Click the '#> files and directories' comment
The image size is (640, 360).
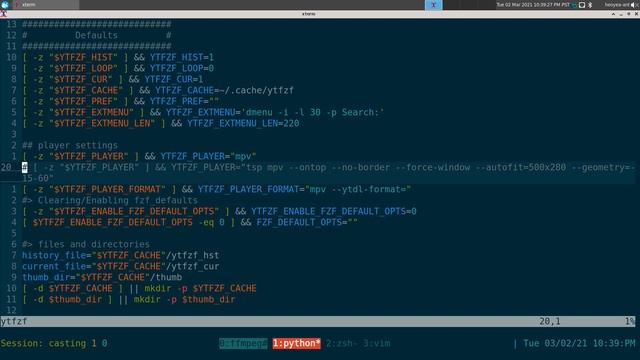[x=86, y=244]
